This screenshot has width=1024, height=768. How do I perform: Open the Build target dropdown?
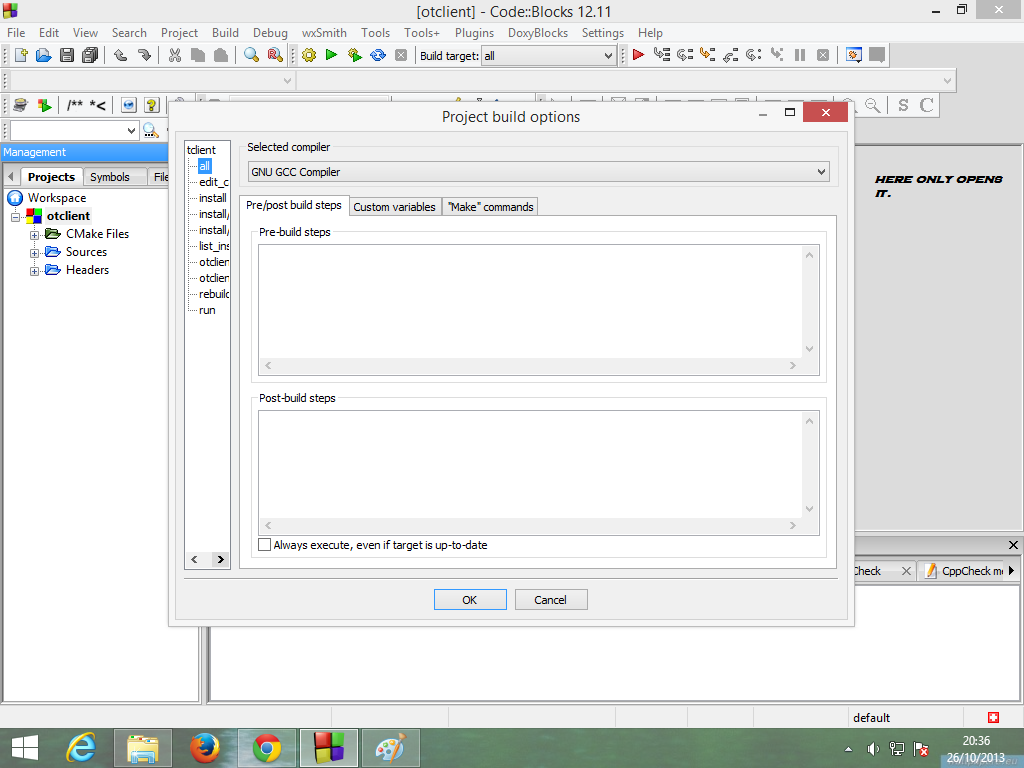click(549, 56)
